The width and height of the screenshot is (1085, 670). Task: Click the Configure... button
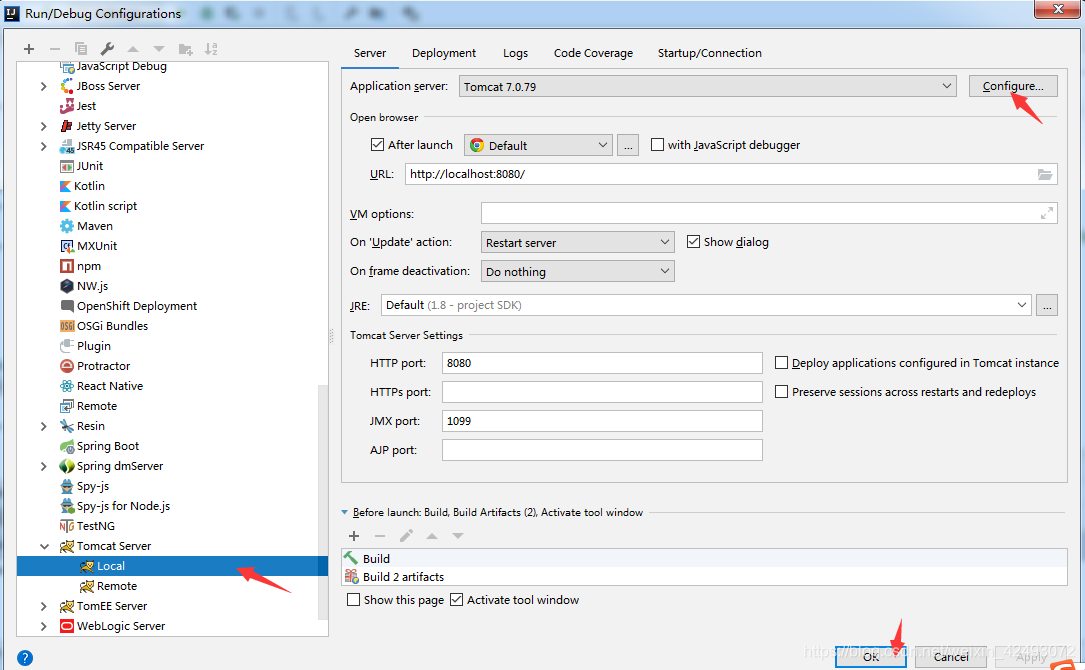pyautogui.click(x=1013, y=86)
